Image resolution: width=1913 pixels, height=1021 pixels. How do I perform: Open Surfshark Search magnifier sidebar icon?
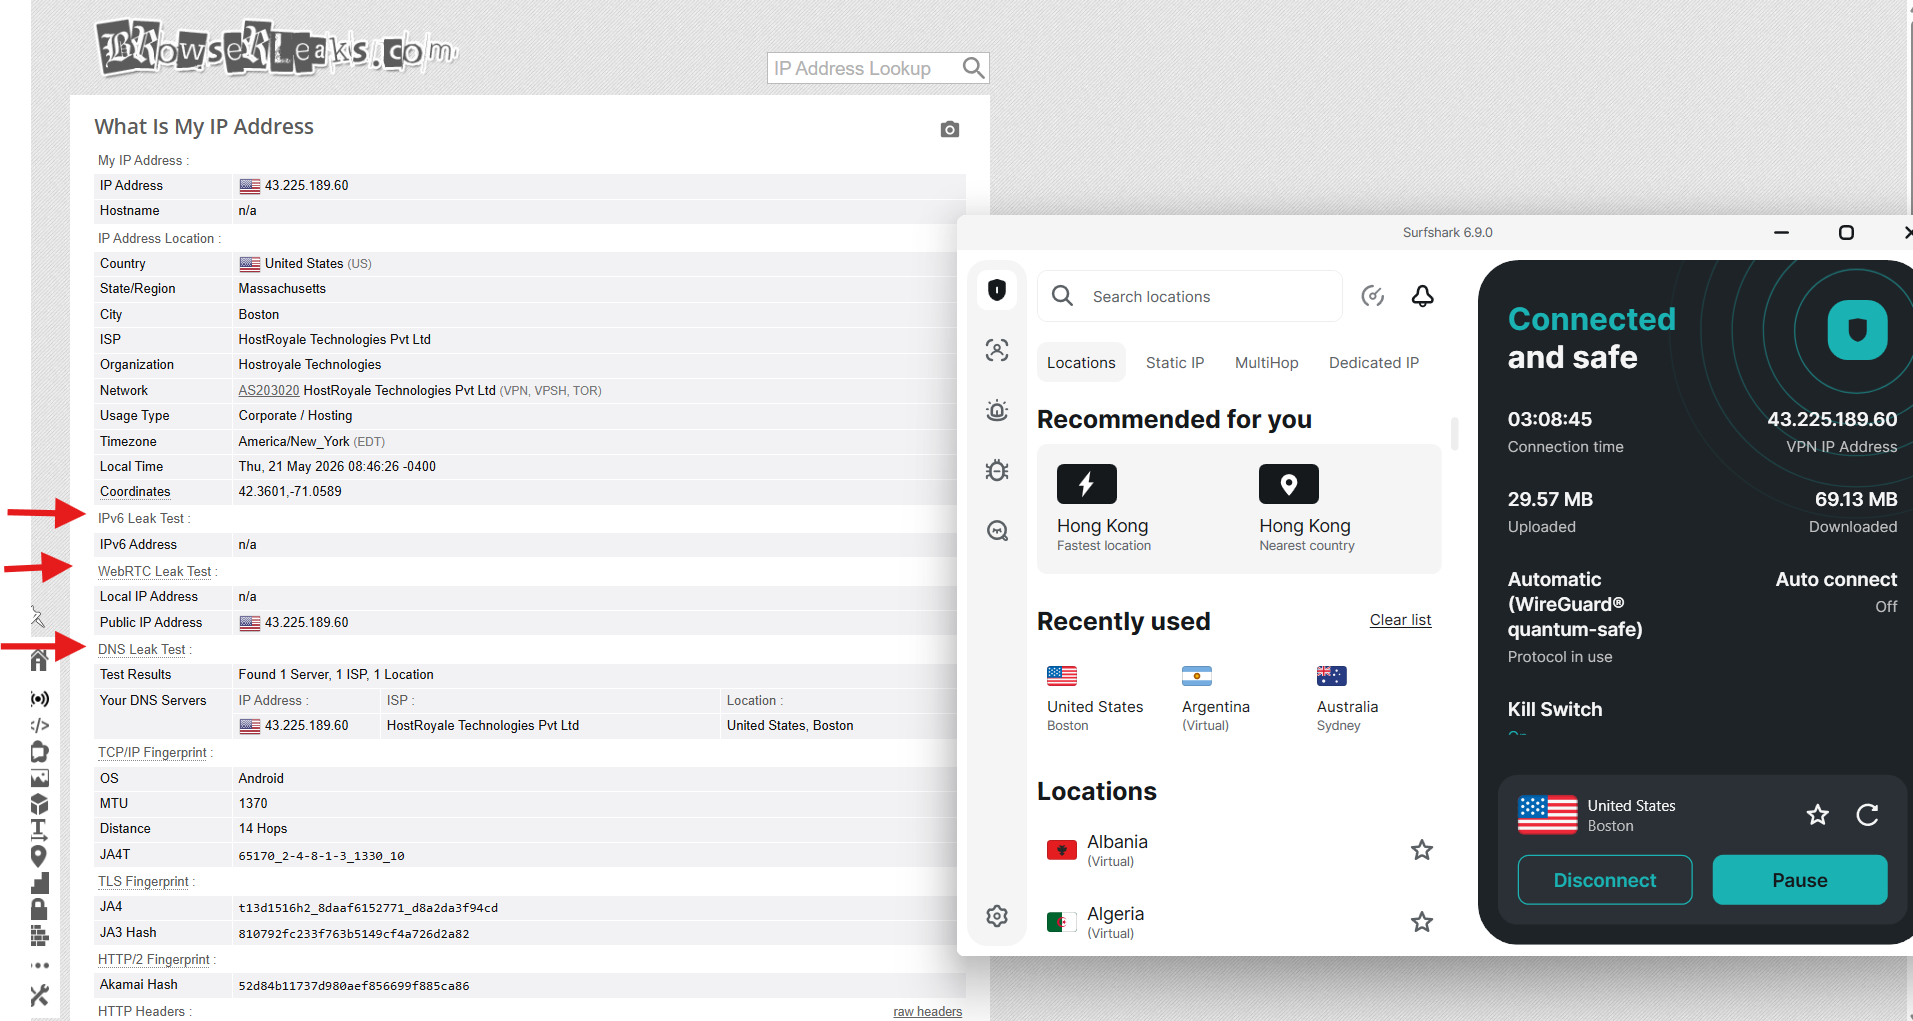tap(997, 530)
